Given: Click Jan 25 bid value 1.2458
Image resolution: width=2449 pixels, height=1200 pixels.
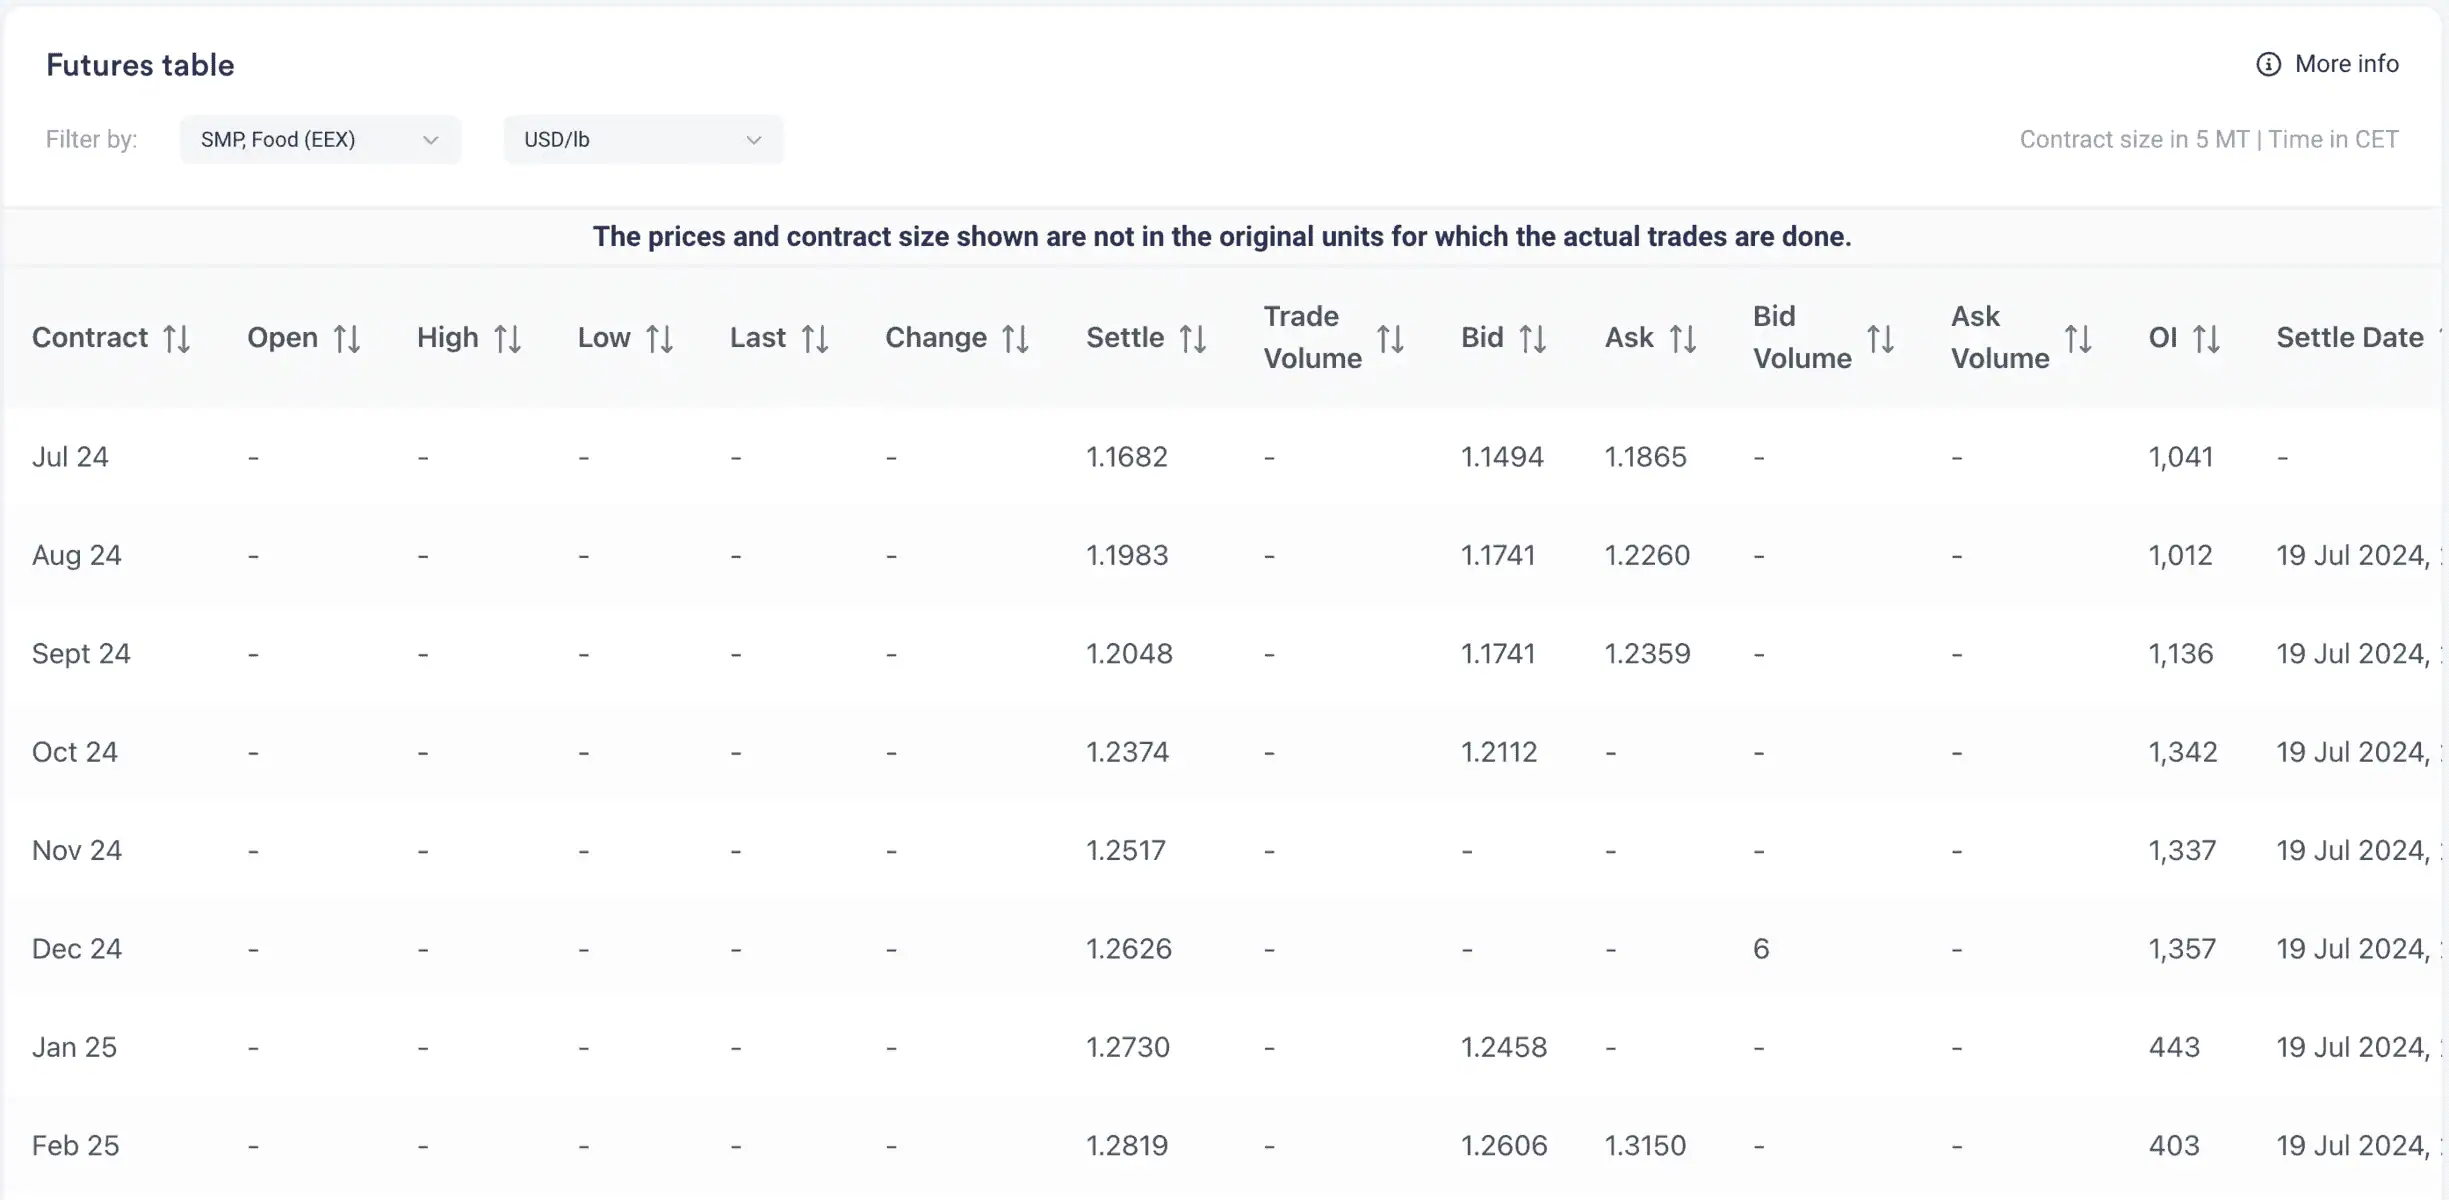Looking at the screenshot, I should click(x=1504, y=1047).
